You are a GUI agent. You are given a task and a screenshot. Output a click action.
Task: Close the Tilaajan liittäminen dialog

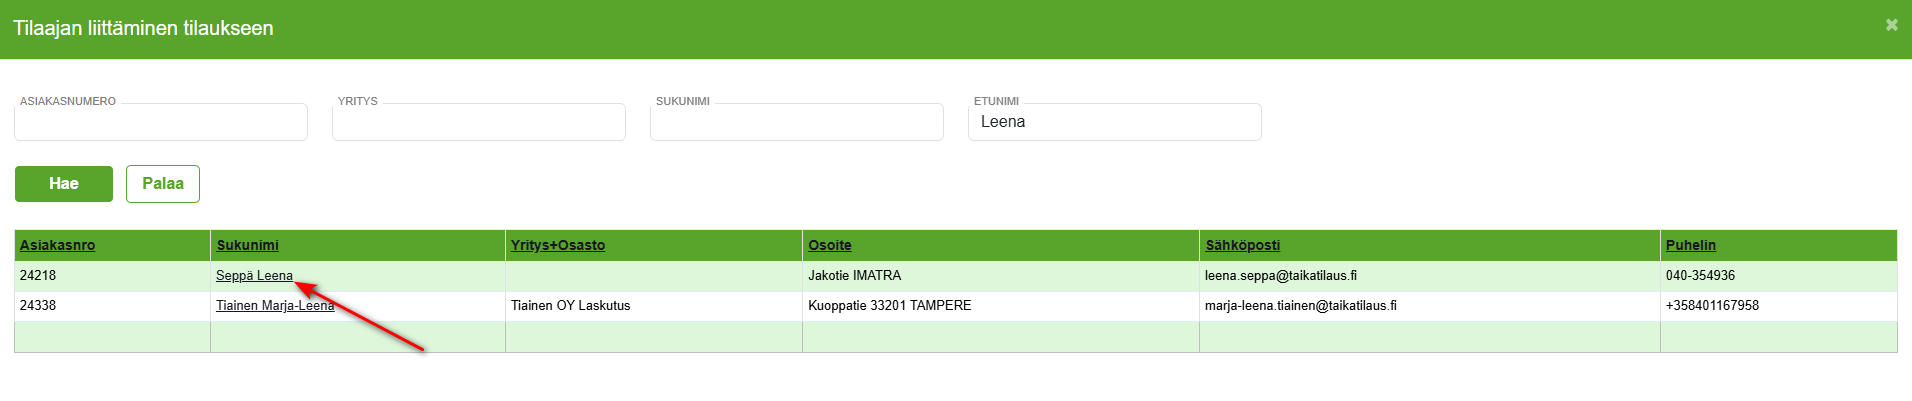click(x=1891, y=25)
